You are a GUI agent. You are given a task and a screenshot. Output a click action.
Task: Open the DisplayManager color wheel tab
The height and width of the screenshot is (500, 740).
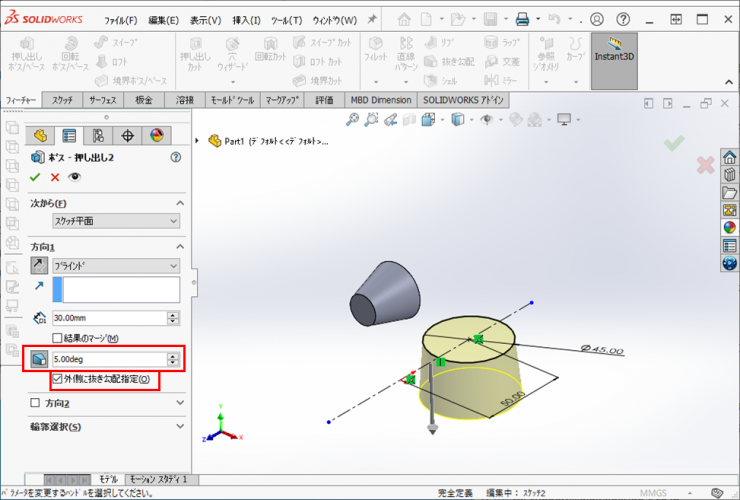[155, 135]
